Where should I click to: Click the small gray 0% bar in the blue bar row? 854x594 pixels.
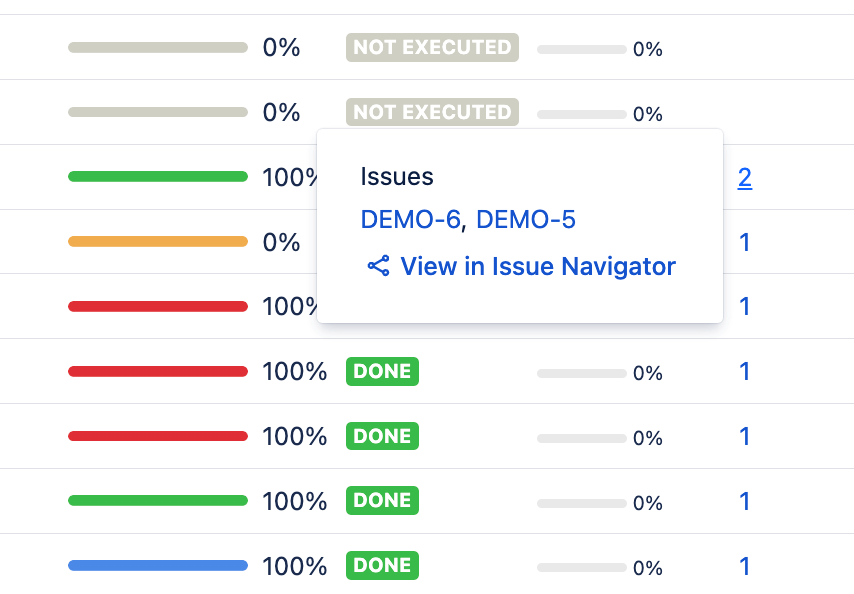tap(582, 567)
